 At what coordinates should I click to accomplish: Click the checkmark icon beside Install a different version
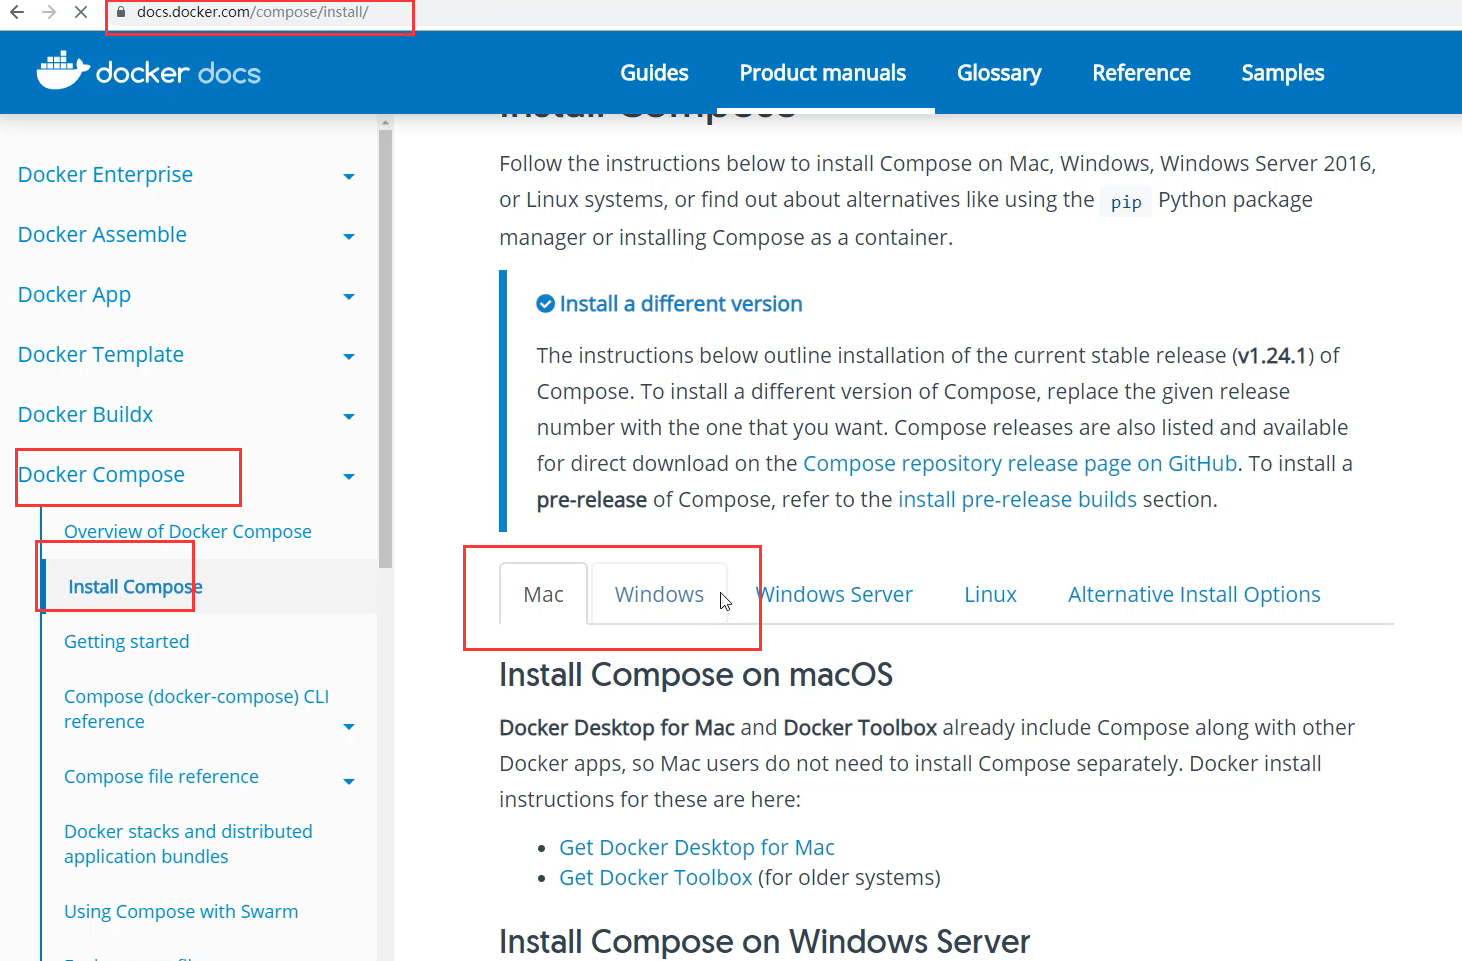[x=545, y=303]
